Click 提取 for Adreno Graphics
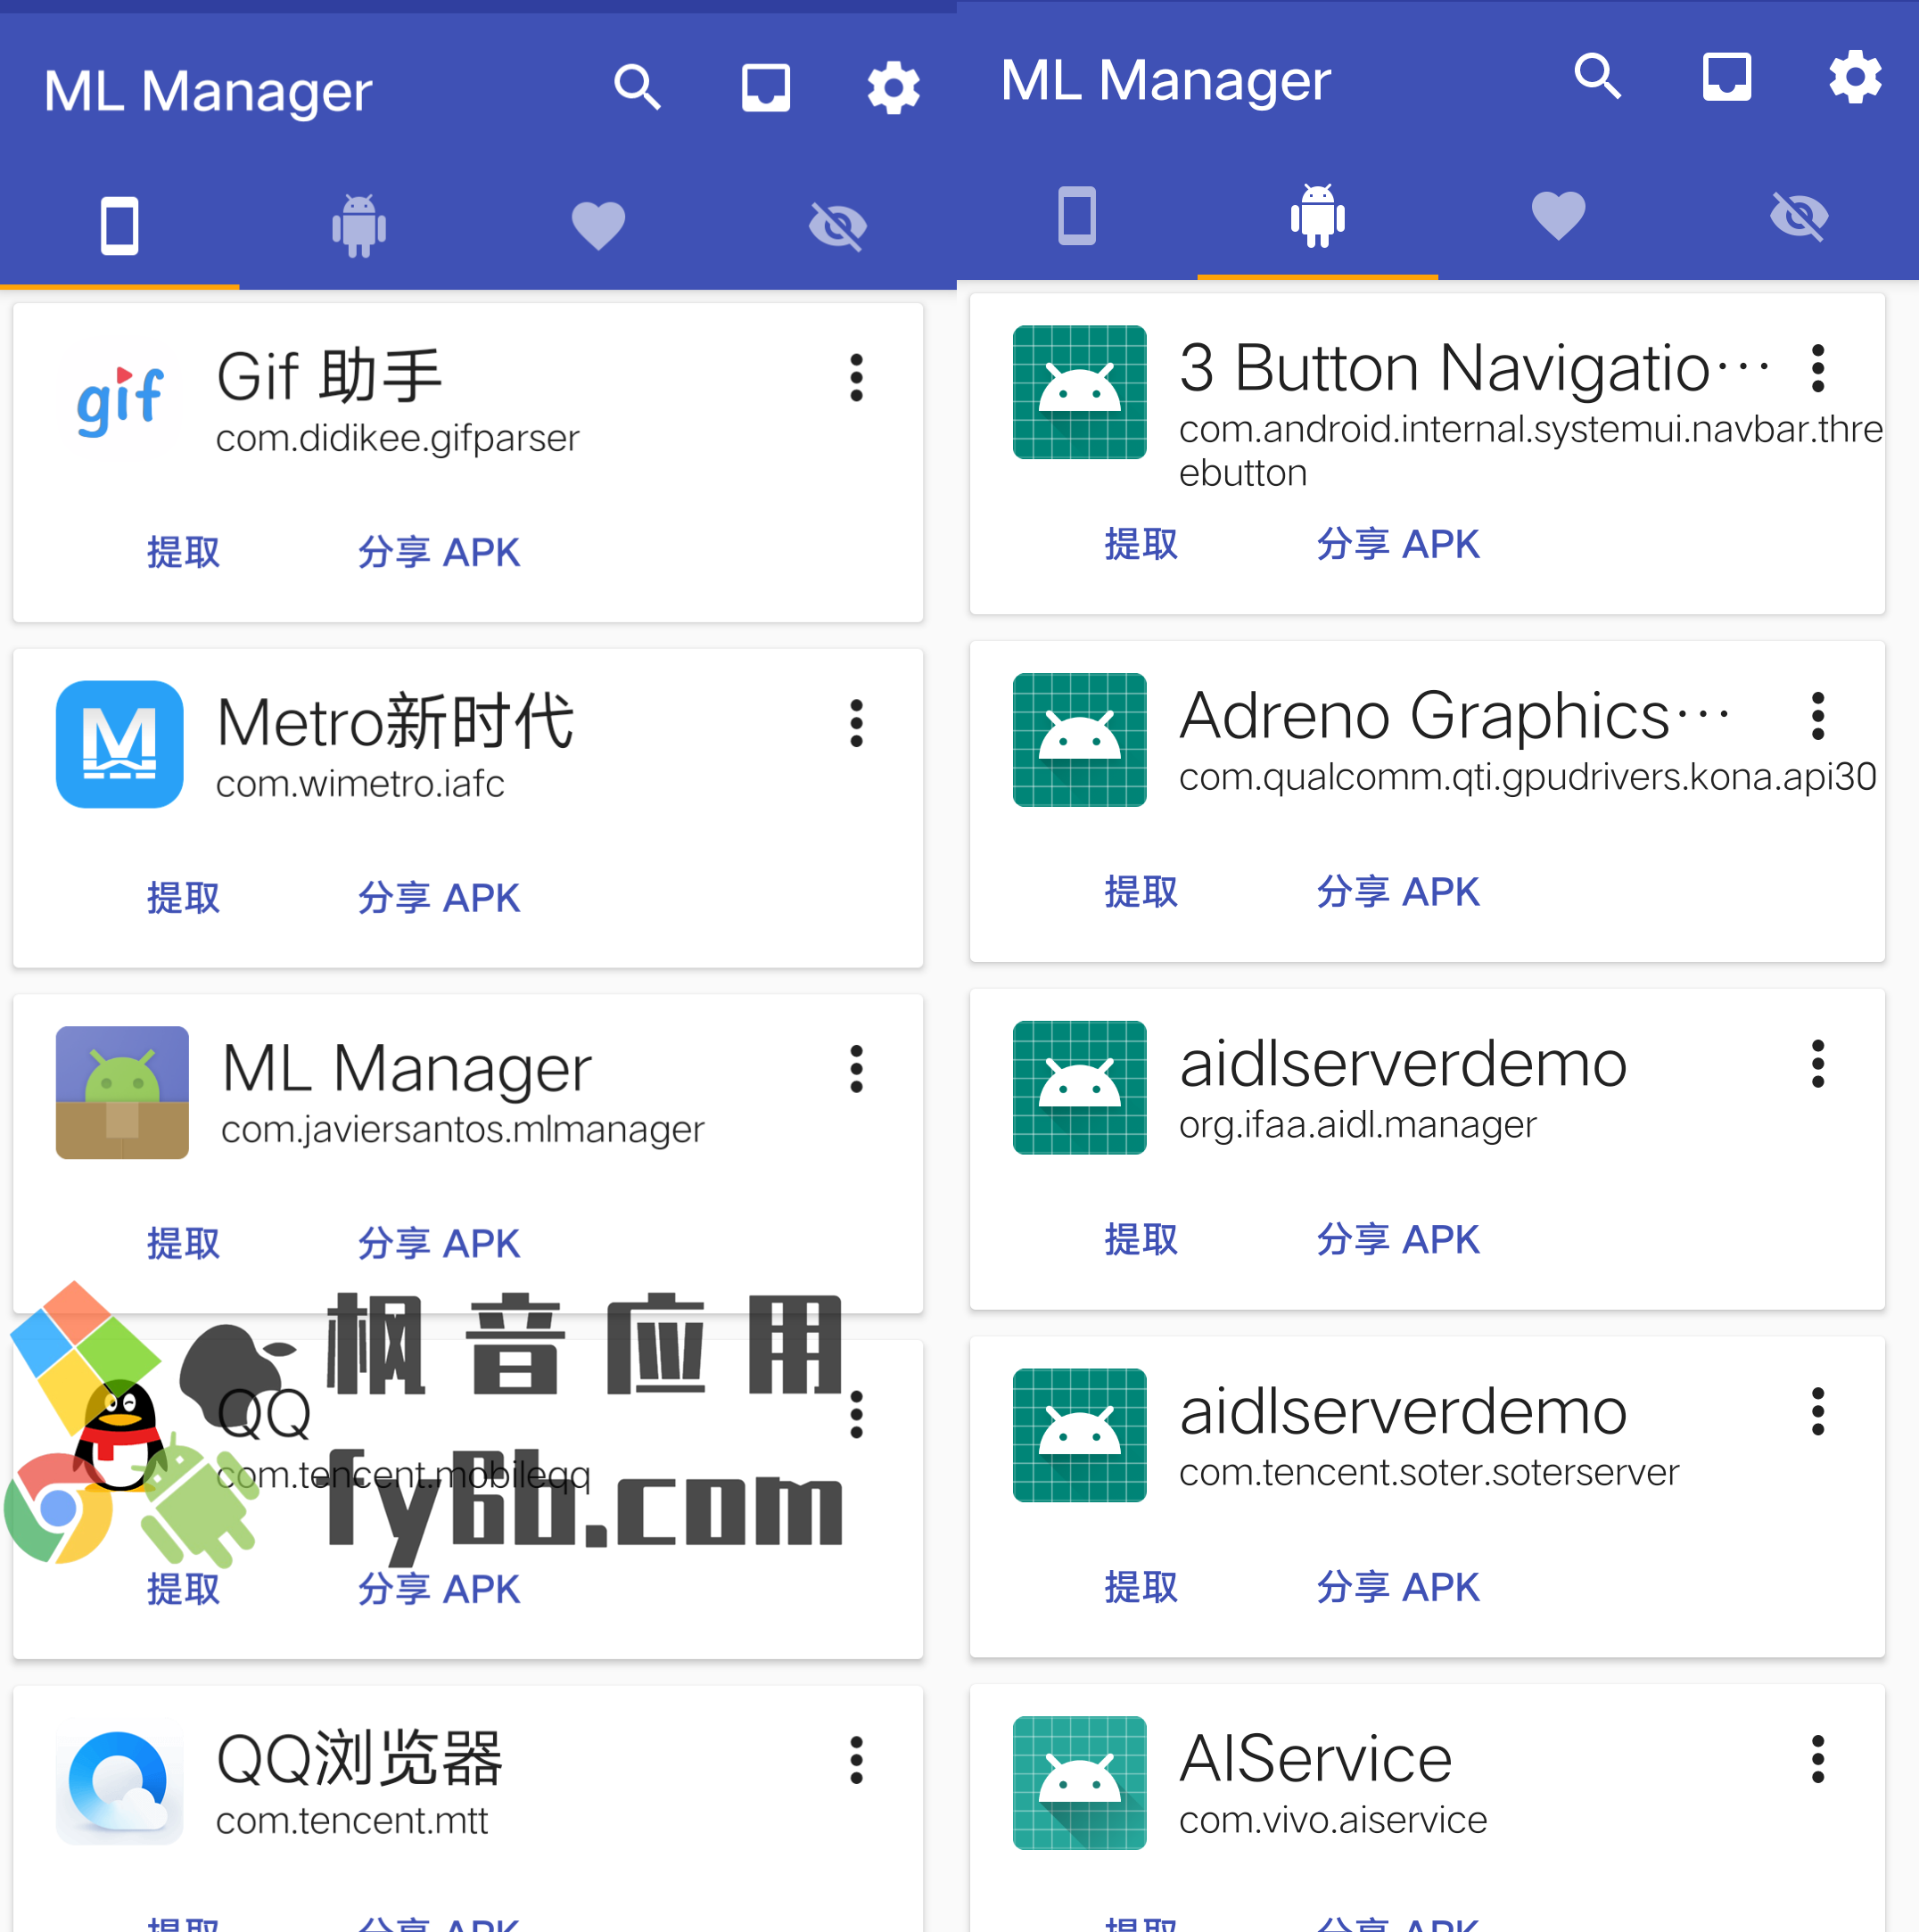 tap(1141, 891)
